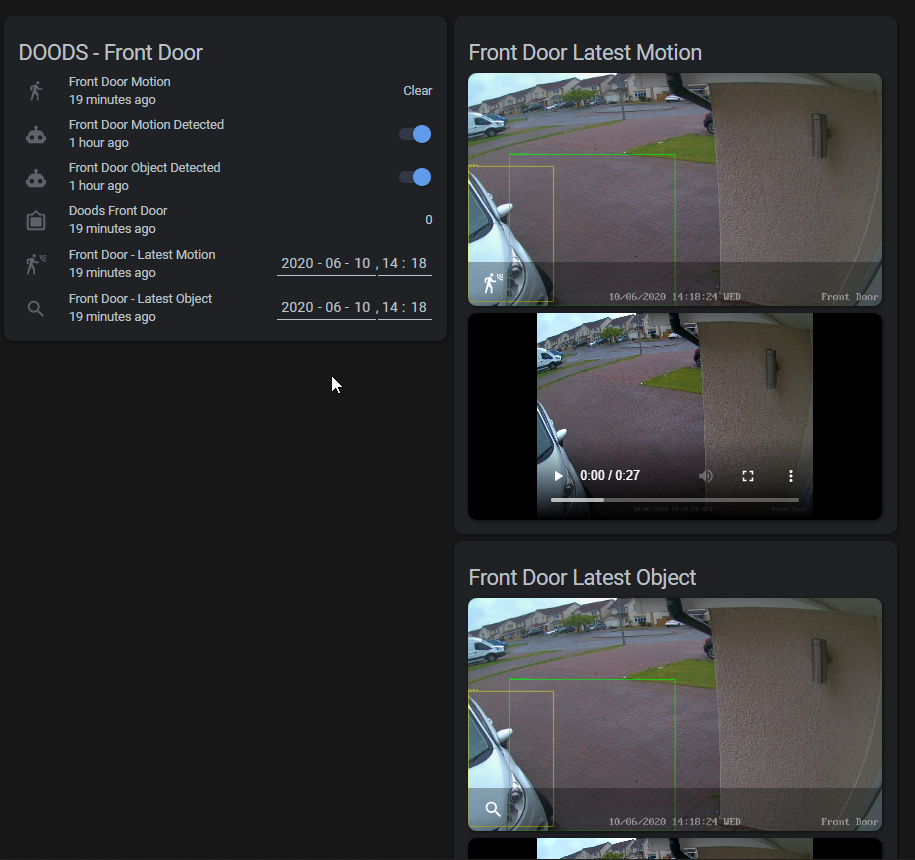Click the 0 counter value for Doods Front Door

(428, 220)
